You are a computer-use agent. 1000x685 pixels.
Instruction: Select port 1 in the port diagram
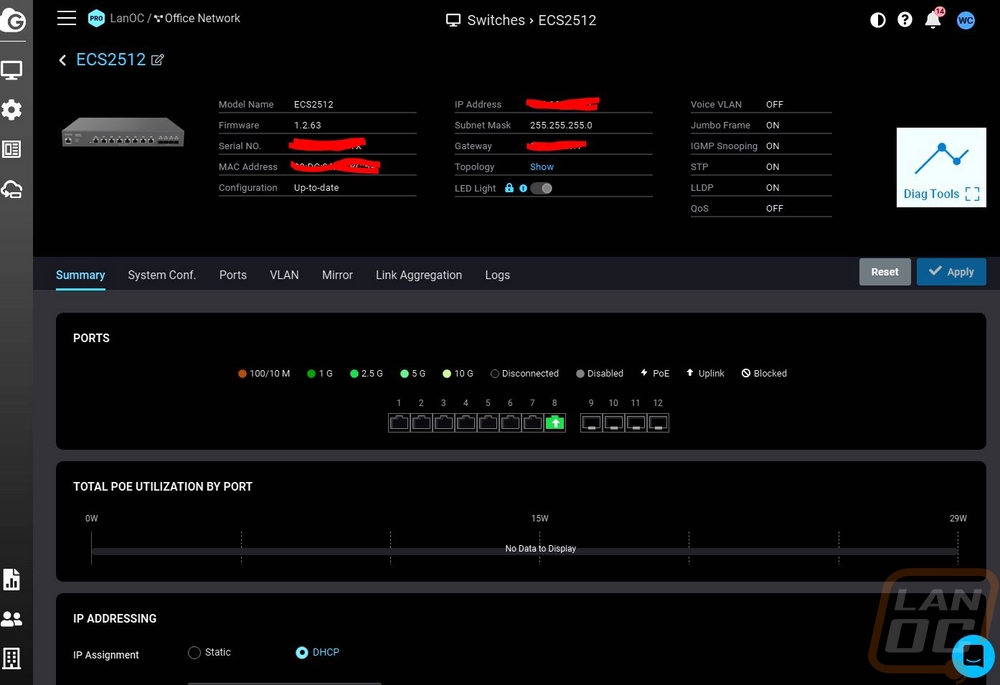(x=399, y=423)
